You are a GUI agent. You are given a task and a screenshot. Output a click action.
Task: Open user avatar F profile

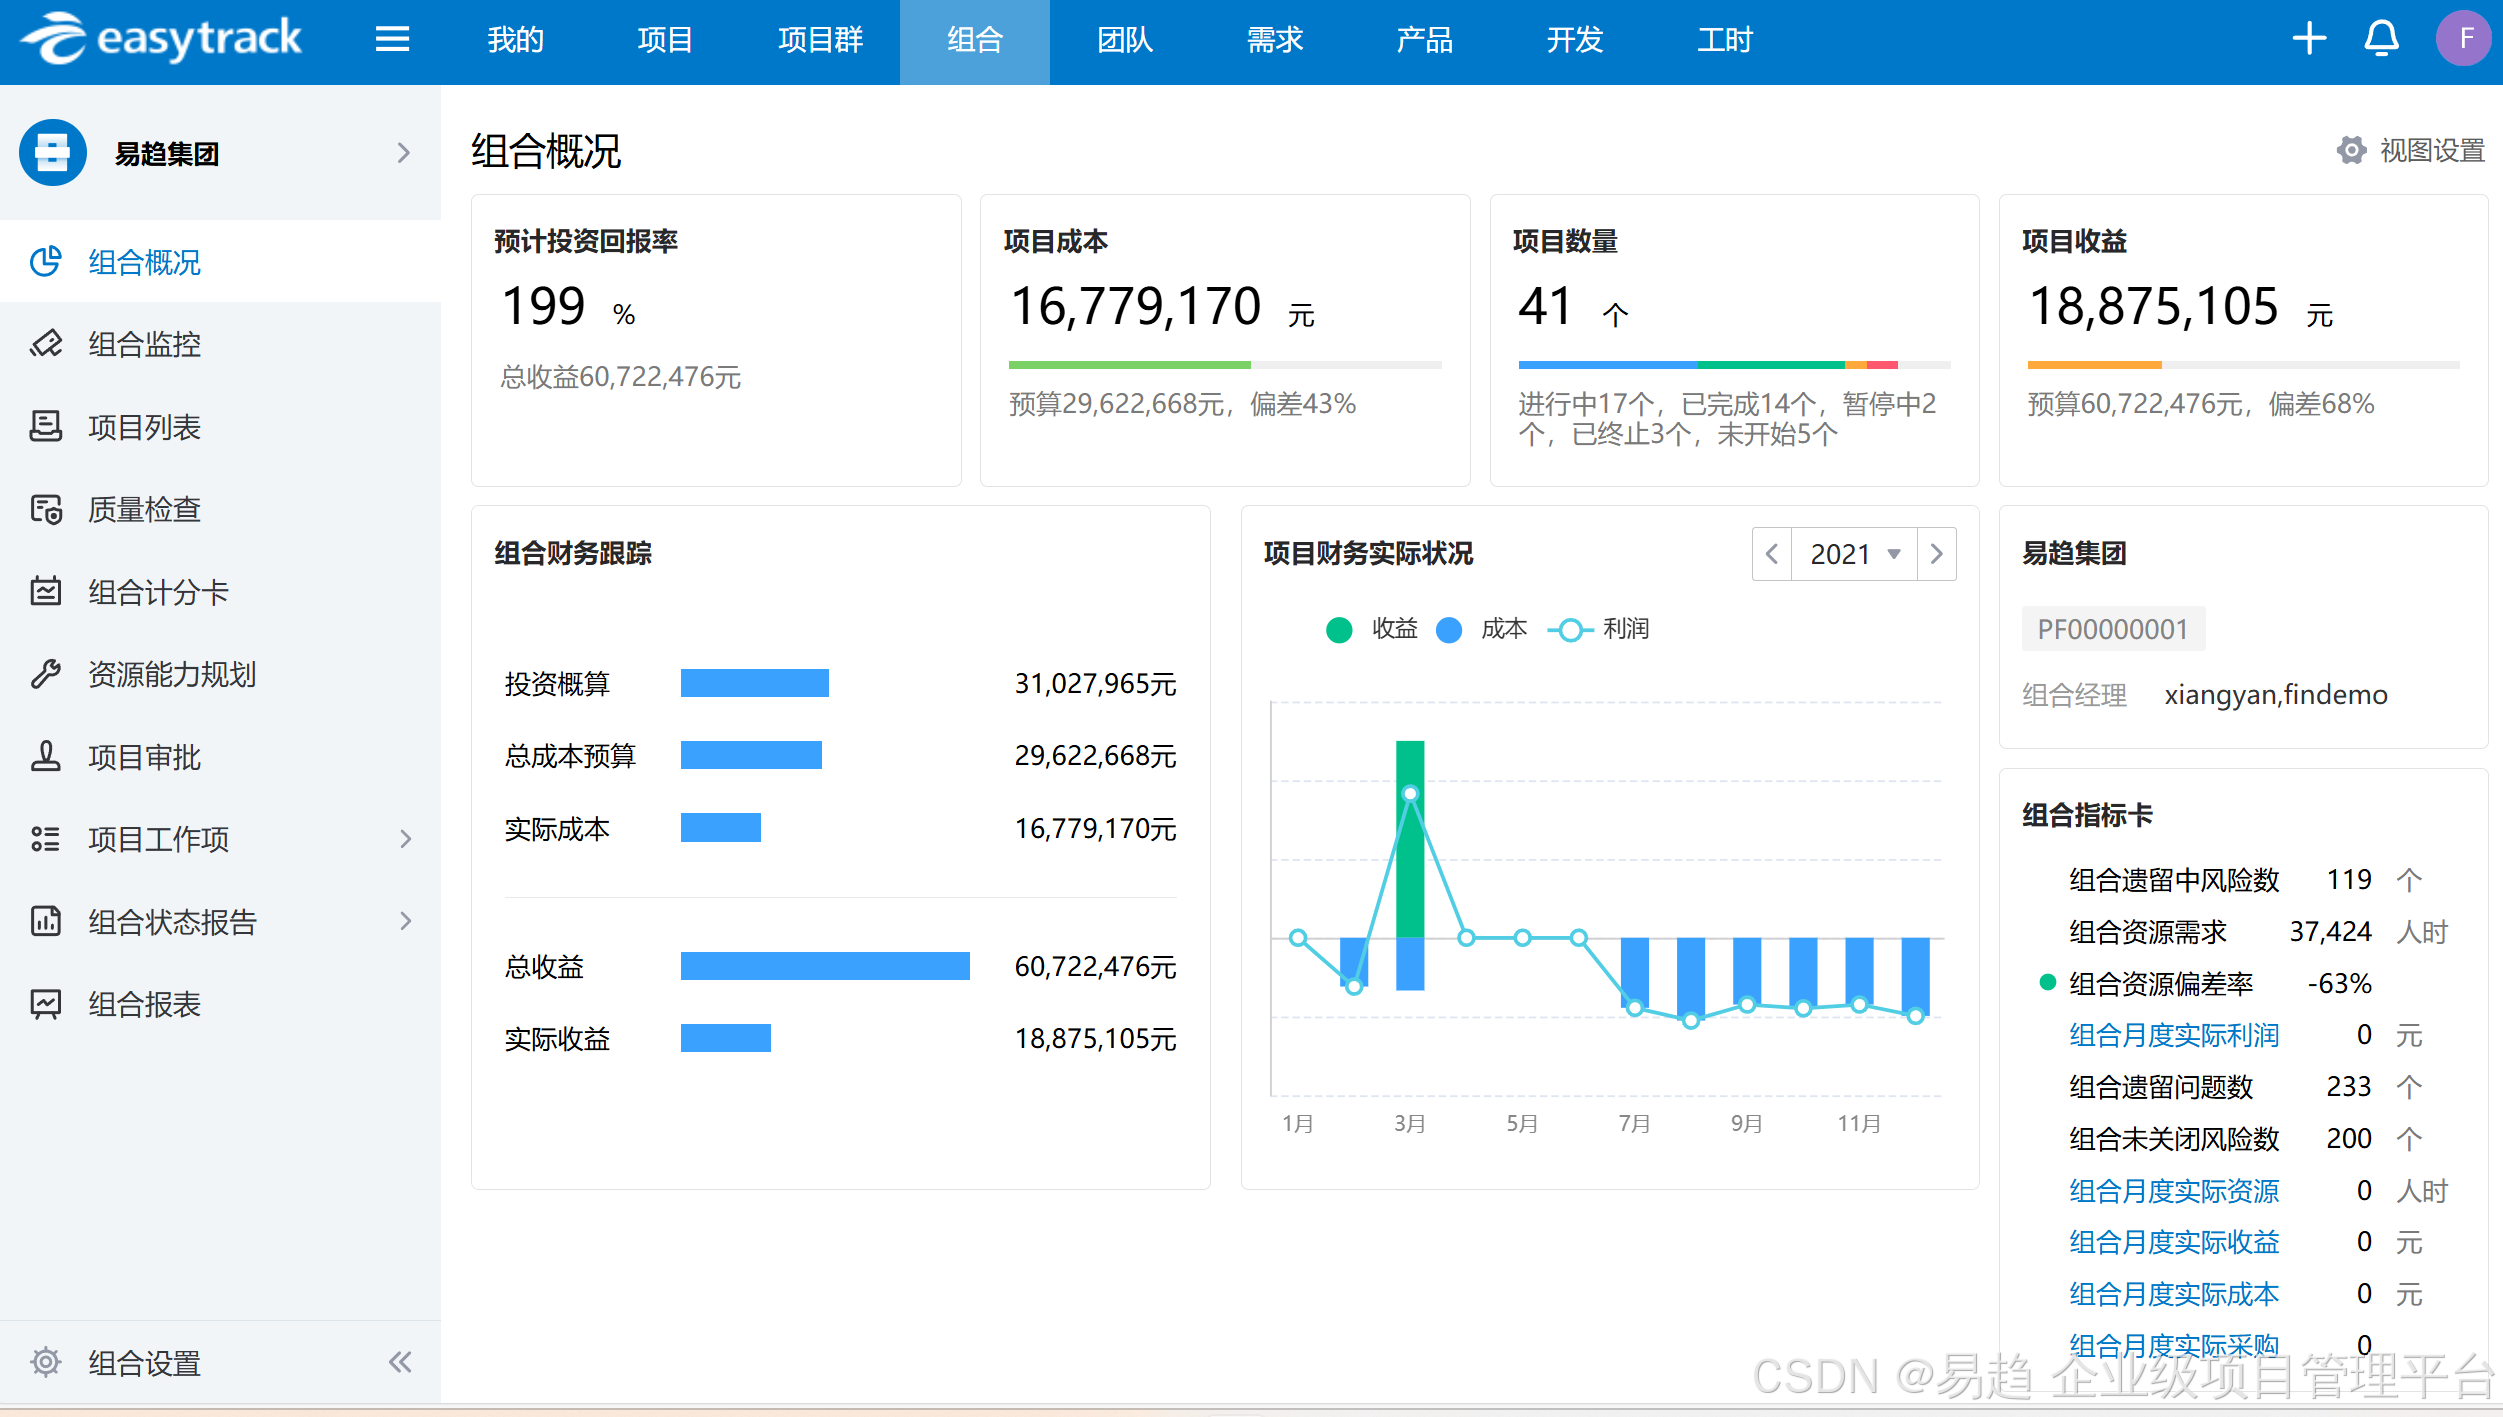(x=2464, y=40)
